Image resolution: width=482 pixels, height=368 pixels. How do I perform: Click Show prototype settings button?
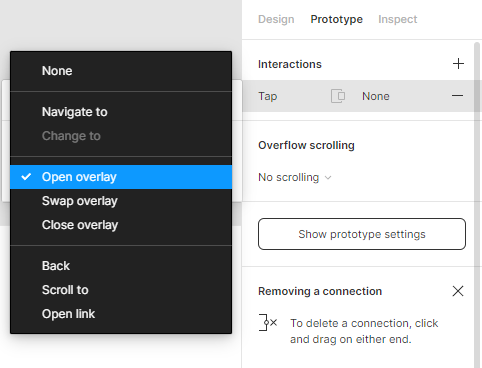(362, 234)
